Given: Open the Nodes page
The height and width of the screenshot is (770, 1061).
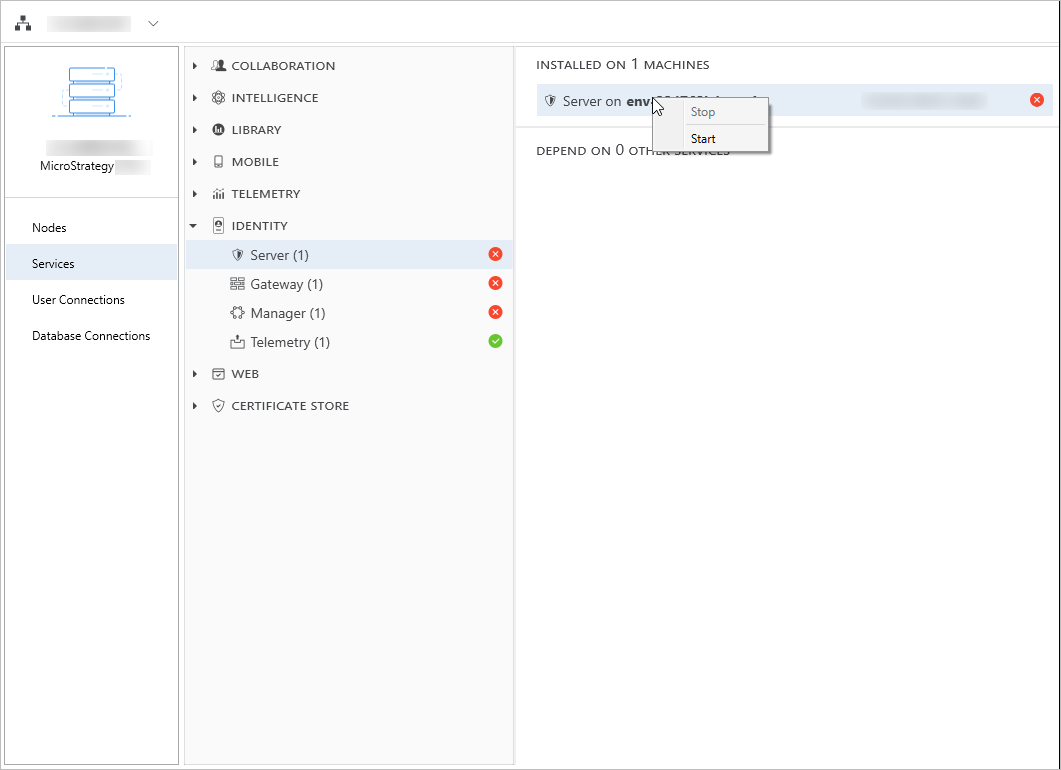Looking at the screenshot, I should pyautogui.click(x=49, y=228).
